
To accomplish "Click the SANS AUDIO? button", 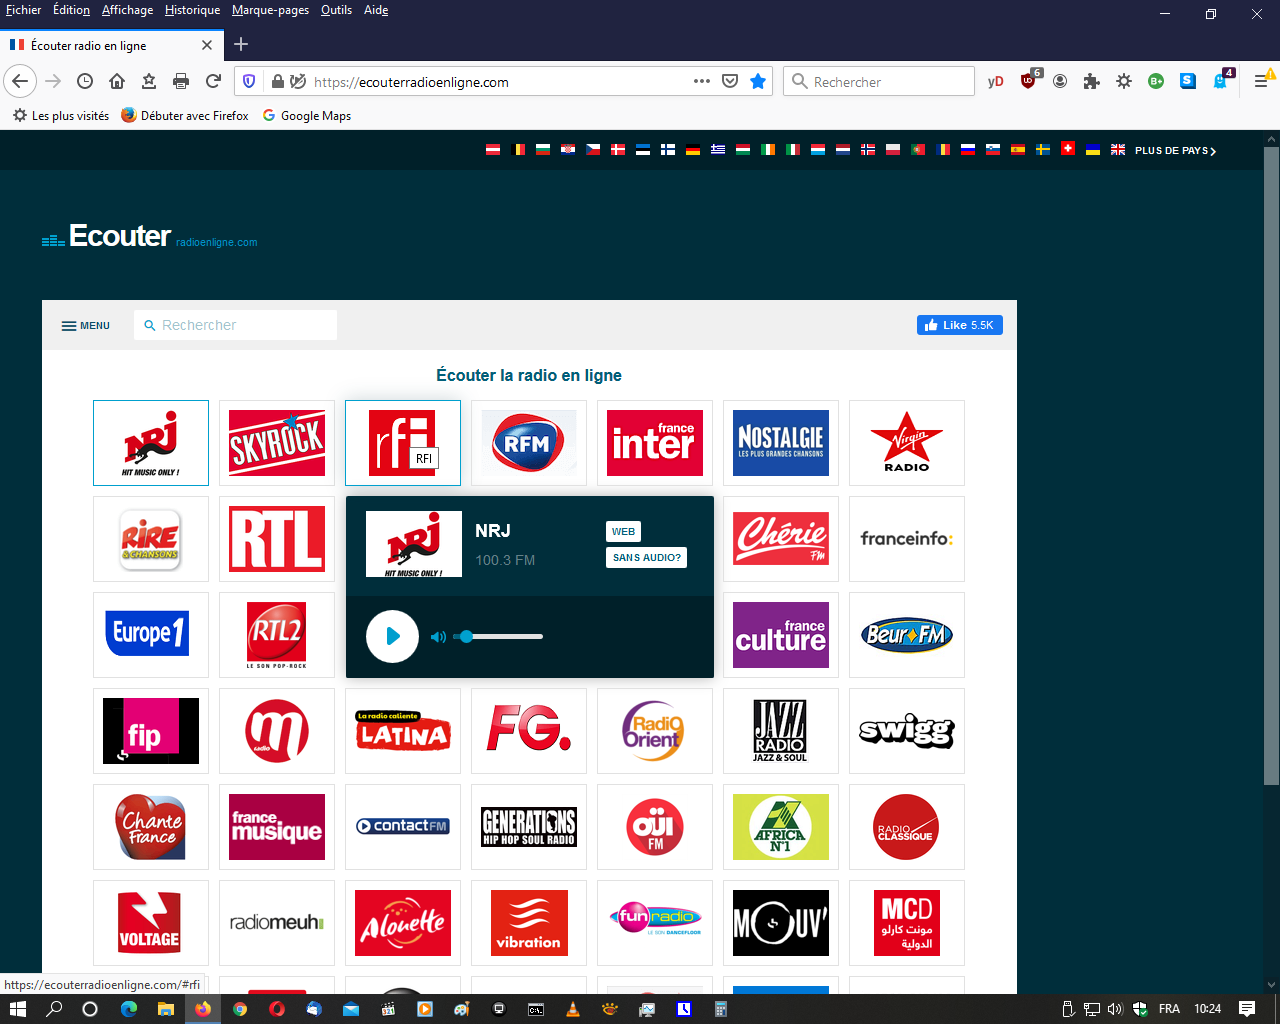I will [x=647, y=558].
